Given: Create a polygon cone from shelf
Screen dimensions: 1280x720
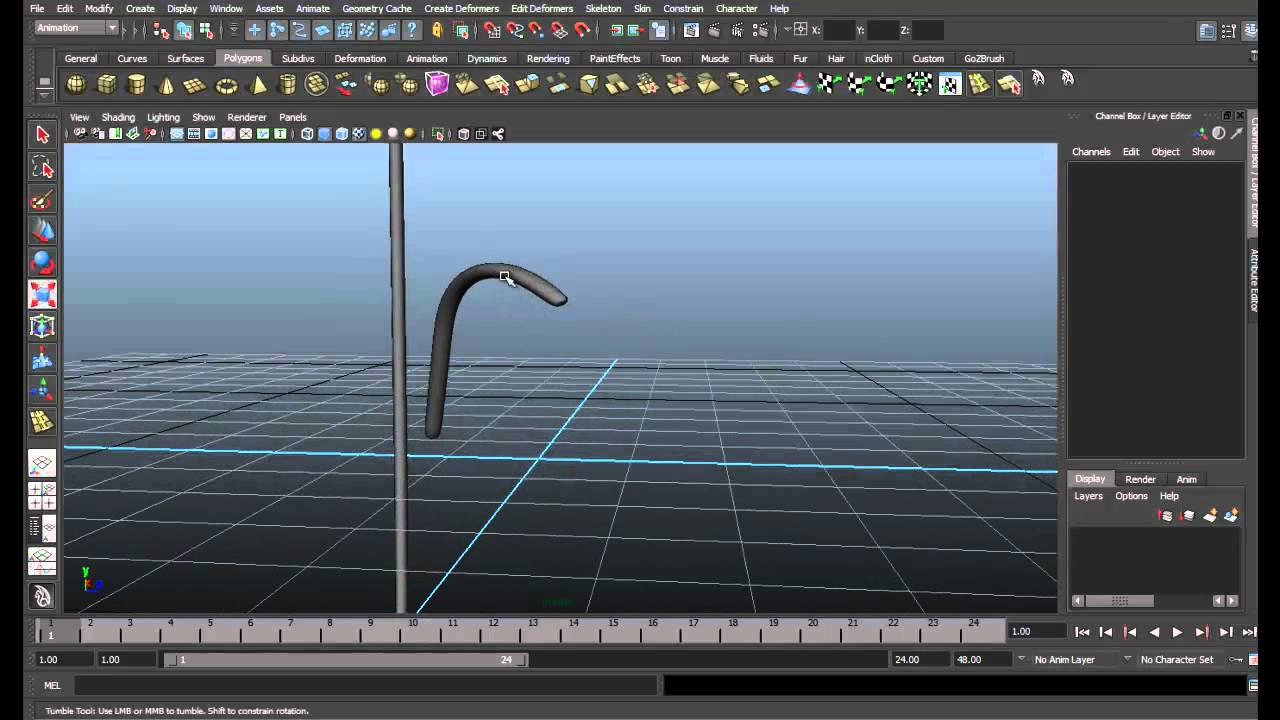Looking at the screenshot, I should (166, 85).
